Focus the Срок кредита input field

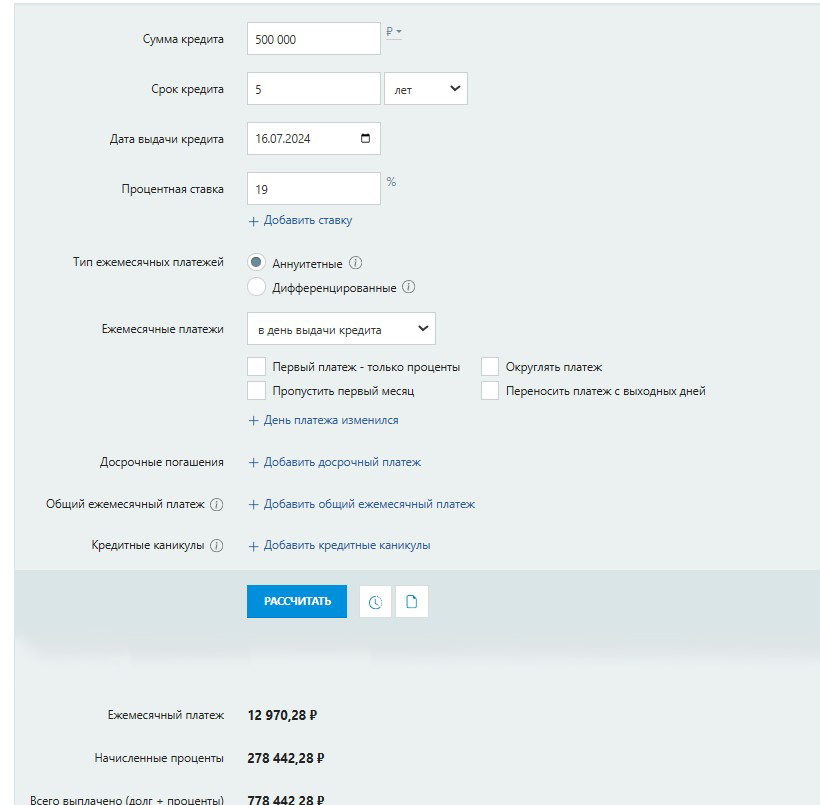(314, 89)
